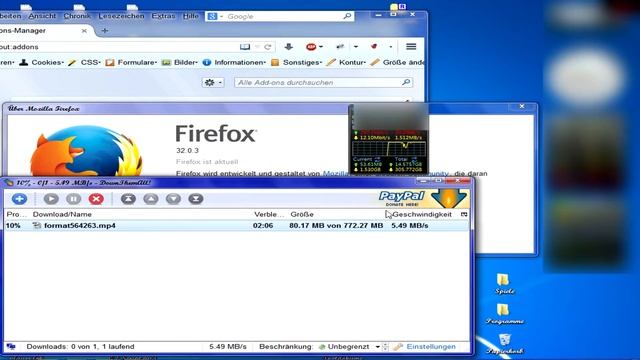Click magnifier in add-ons search box
The height and width of the screenshot is (360, 640).
click(x=406, y=82)
